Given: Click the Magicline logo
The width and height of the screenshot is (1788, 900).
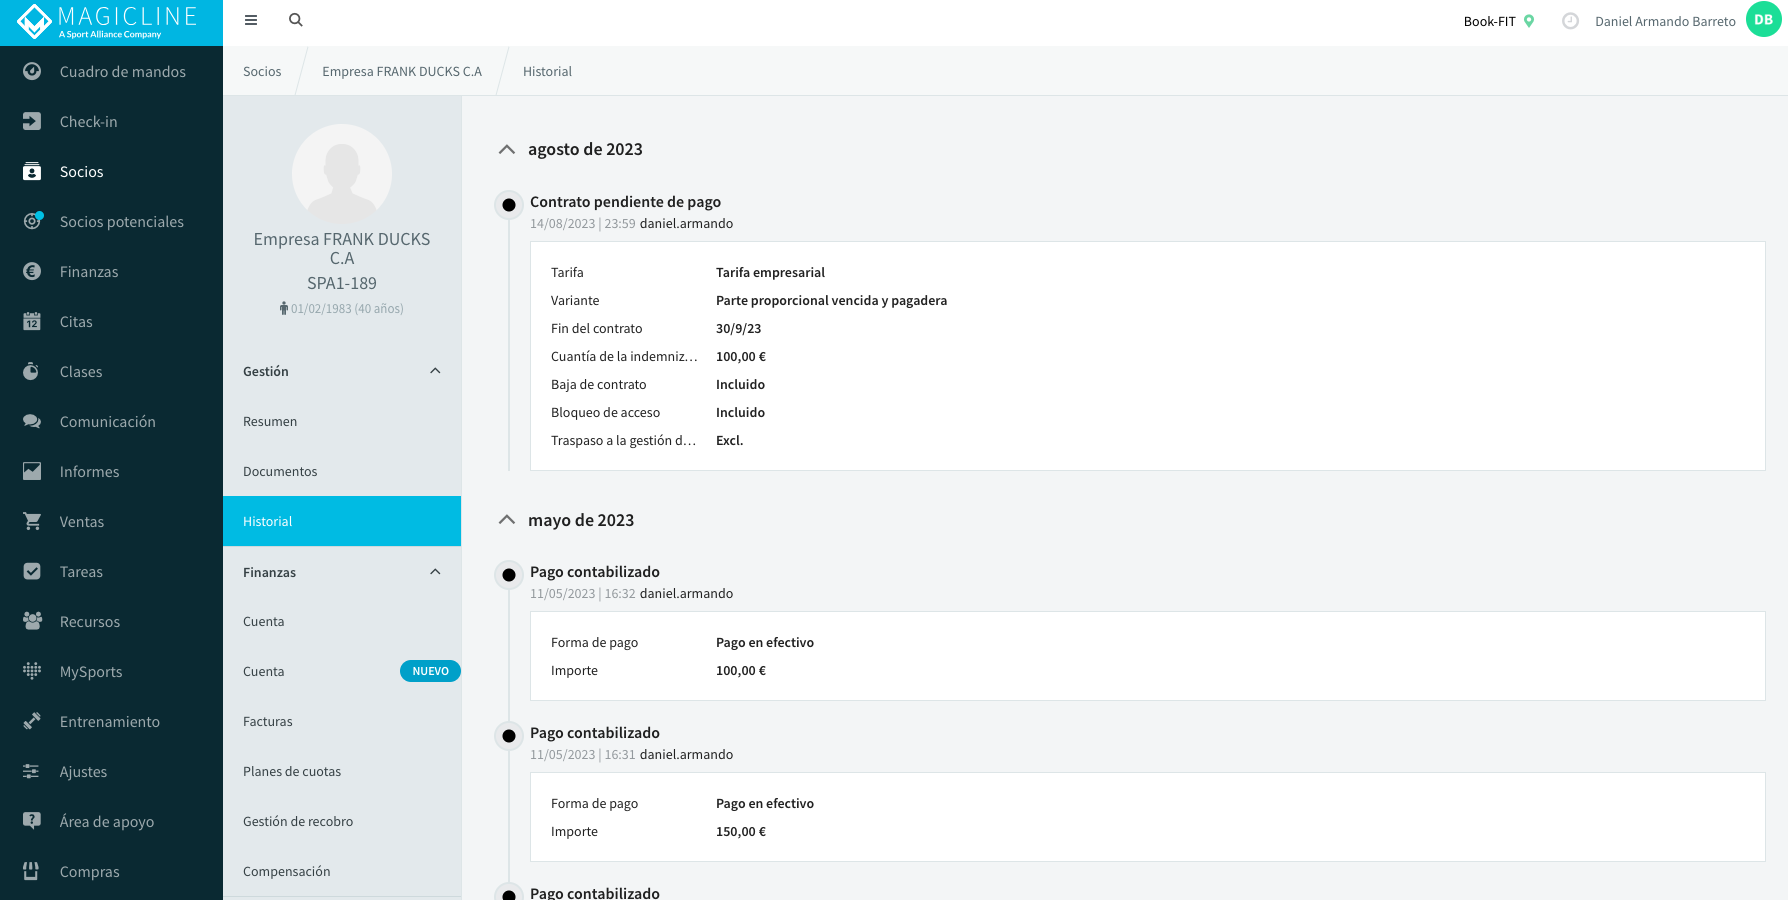Looking at the screenshot, I should click(x=108, y=22).
